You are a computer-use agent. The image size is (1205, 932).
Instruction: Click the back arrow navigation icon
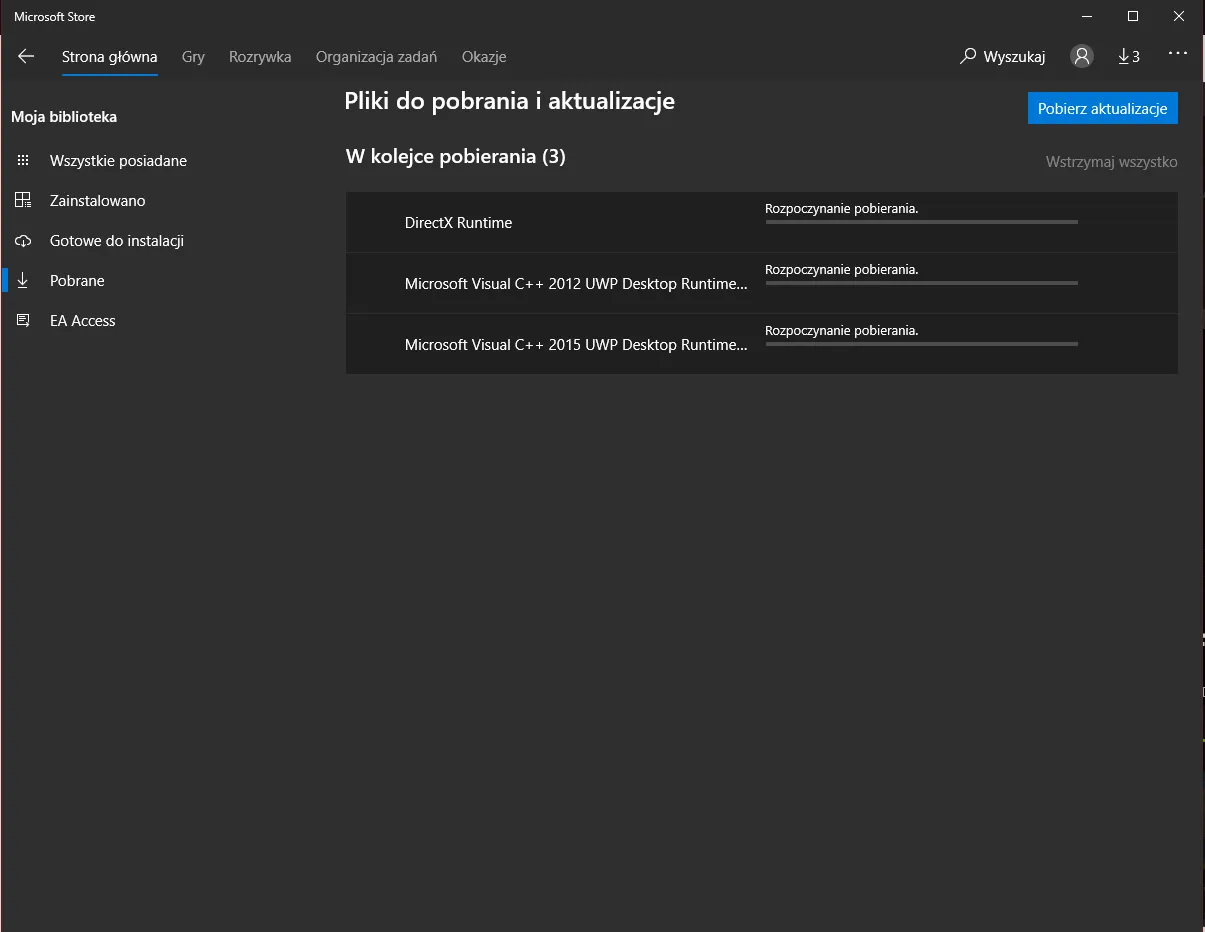pos(26,56)
